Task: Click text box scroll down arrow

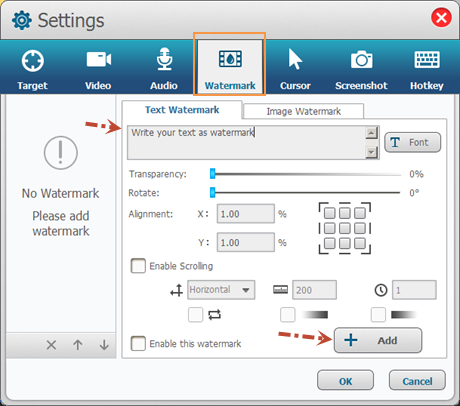Action: pyautogui.click(x=371, y=152)
